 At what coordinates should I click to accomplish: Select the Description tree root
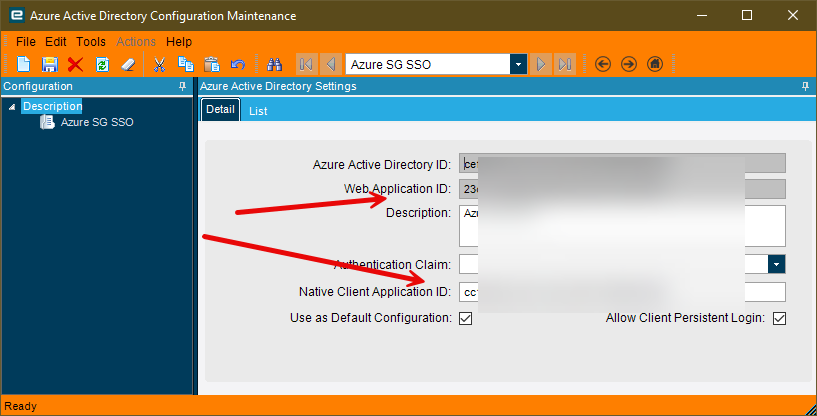52,106
